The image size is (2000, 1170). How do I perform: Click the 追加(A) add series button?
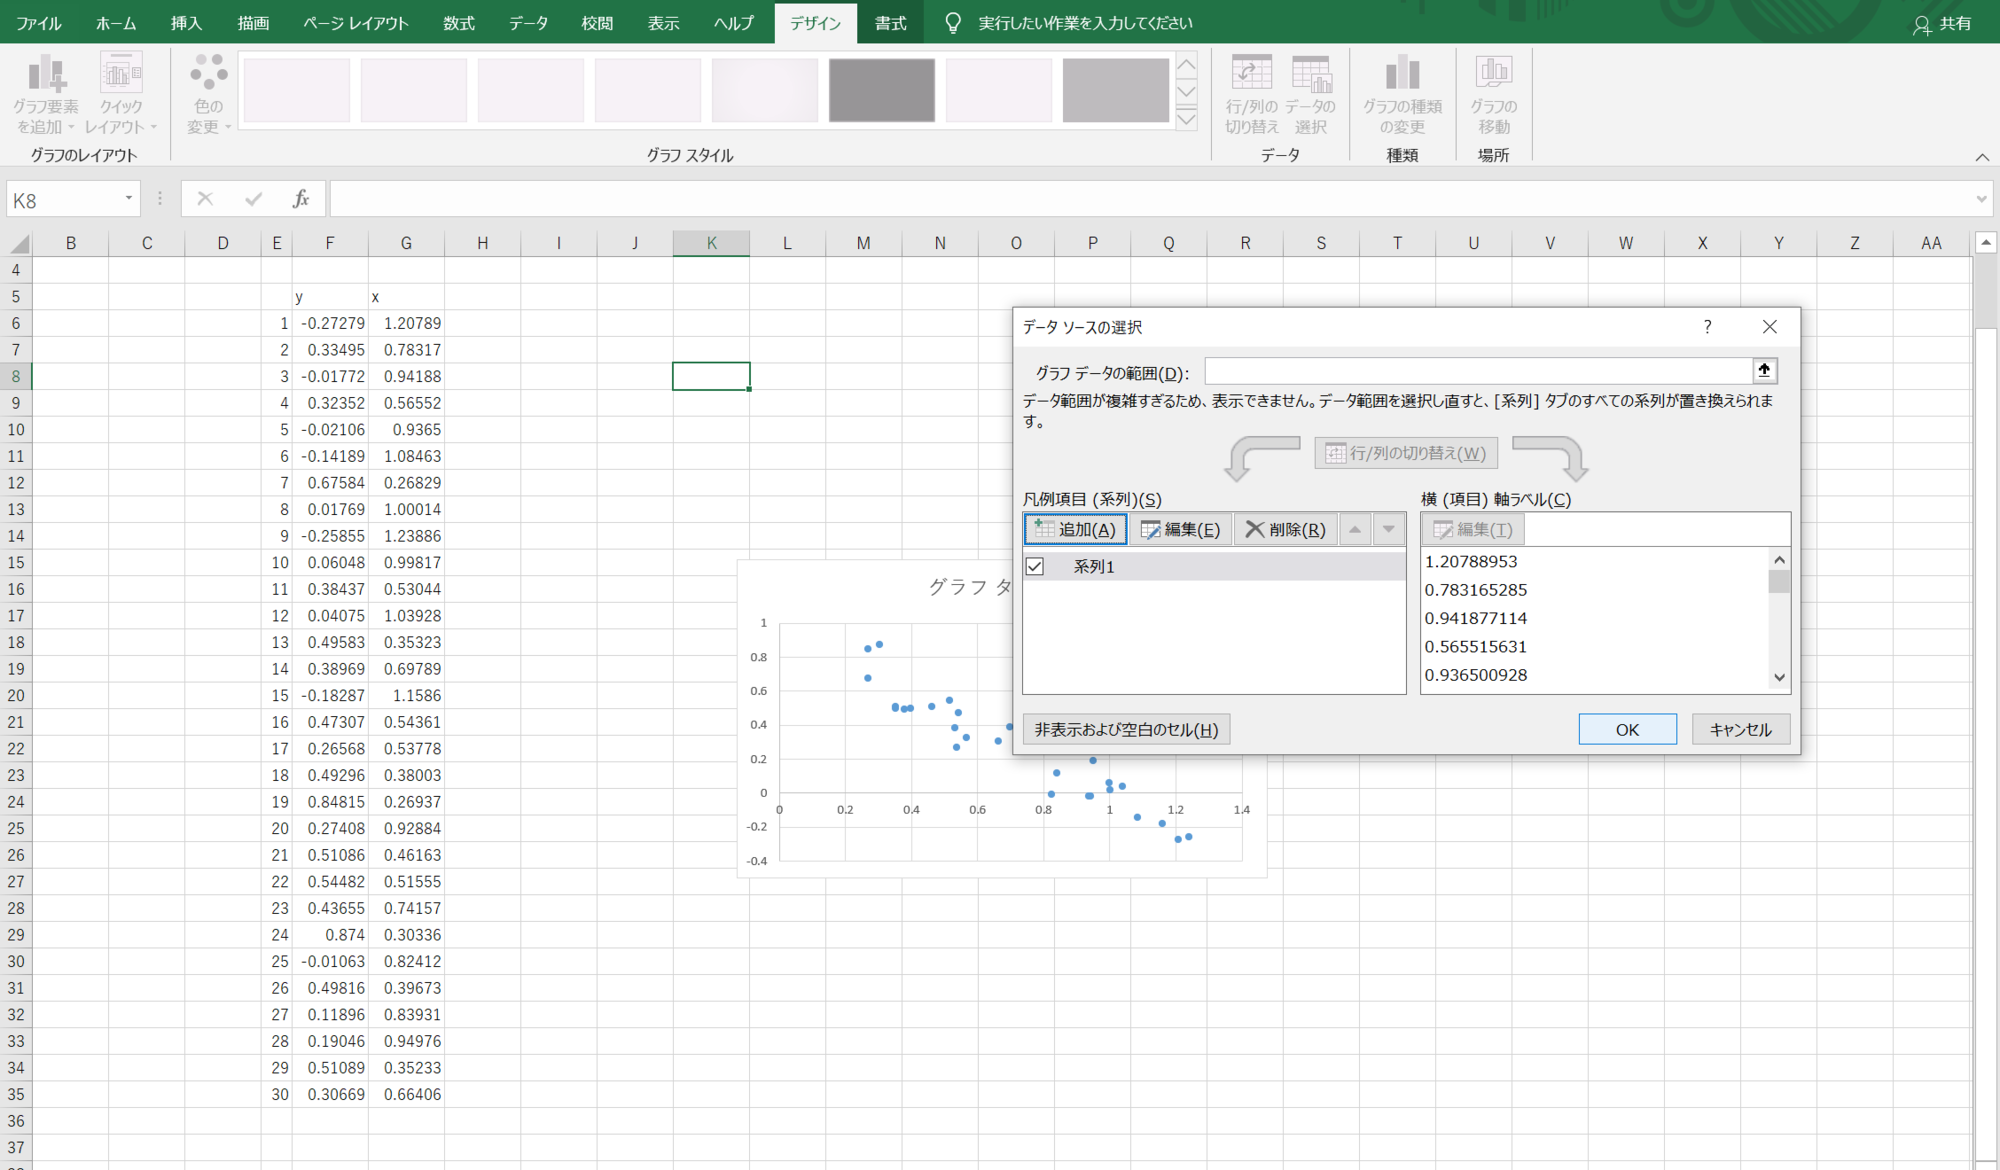[1075, 529]
